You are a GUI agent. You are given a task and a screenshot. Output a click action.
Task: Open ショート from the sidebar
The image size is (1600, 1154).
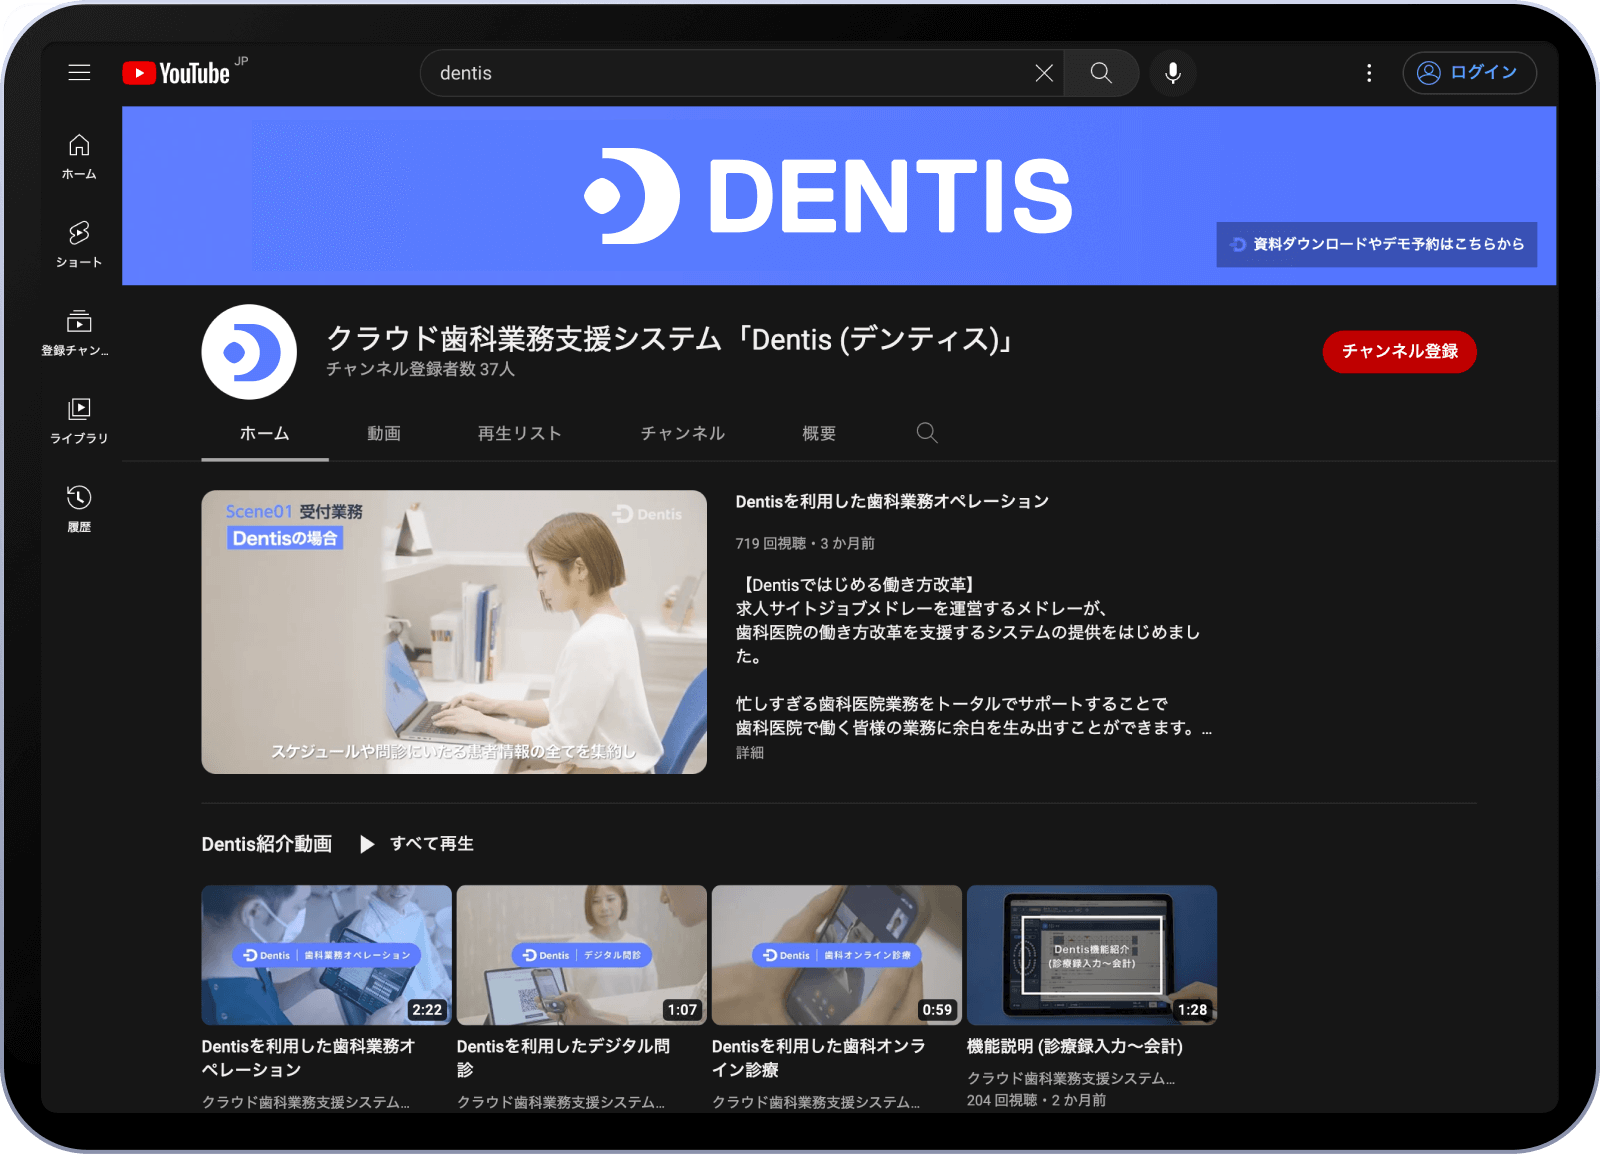(78, 243)
